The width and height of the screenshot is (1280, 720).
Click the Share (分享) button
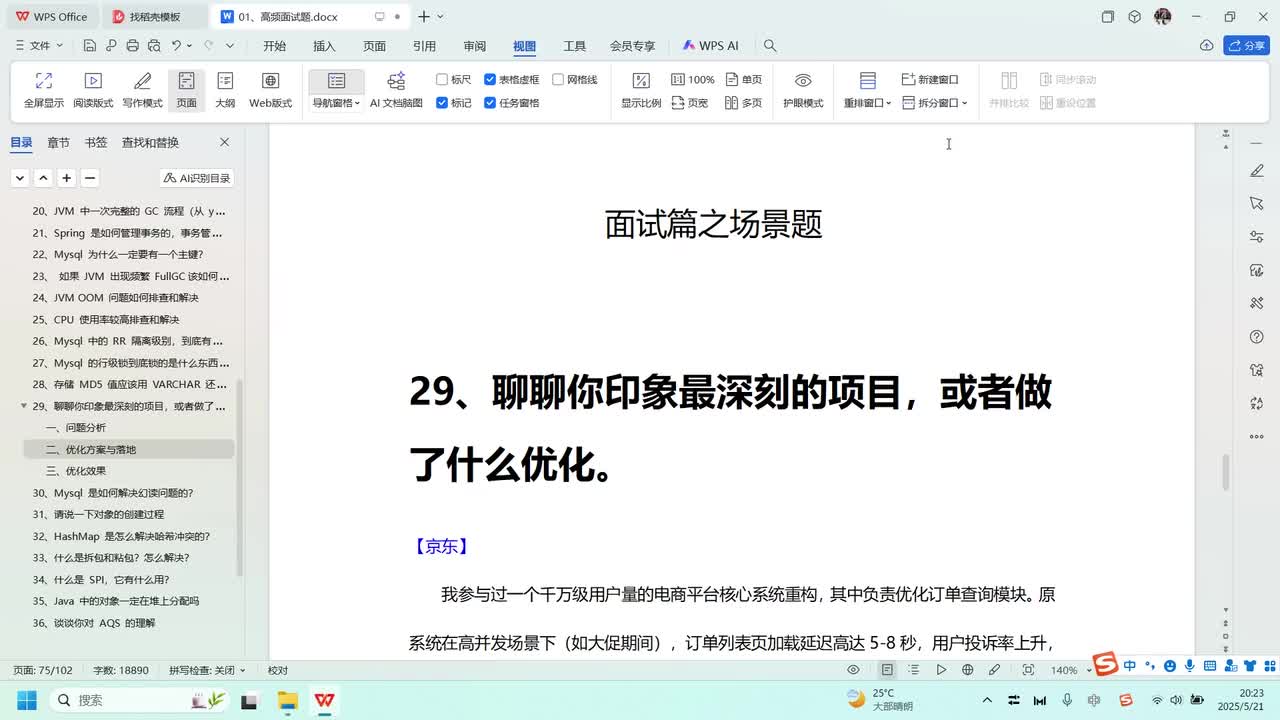click(1247, 45)
